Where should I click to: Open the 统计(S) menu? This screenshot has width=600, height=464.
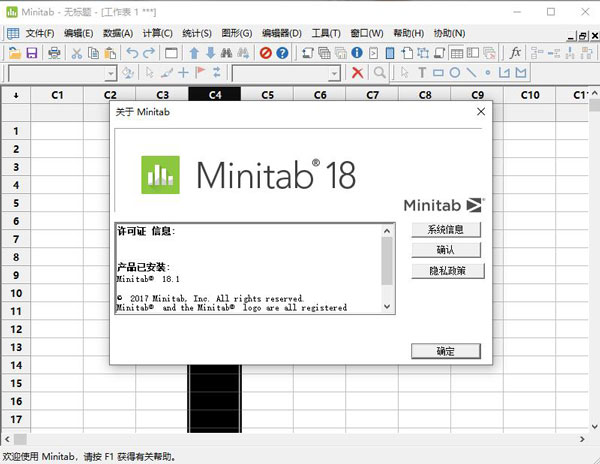(197, 34)
